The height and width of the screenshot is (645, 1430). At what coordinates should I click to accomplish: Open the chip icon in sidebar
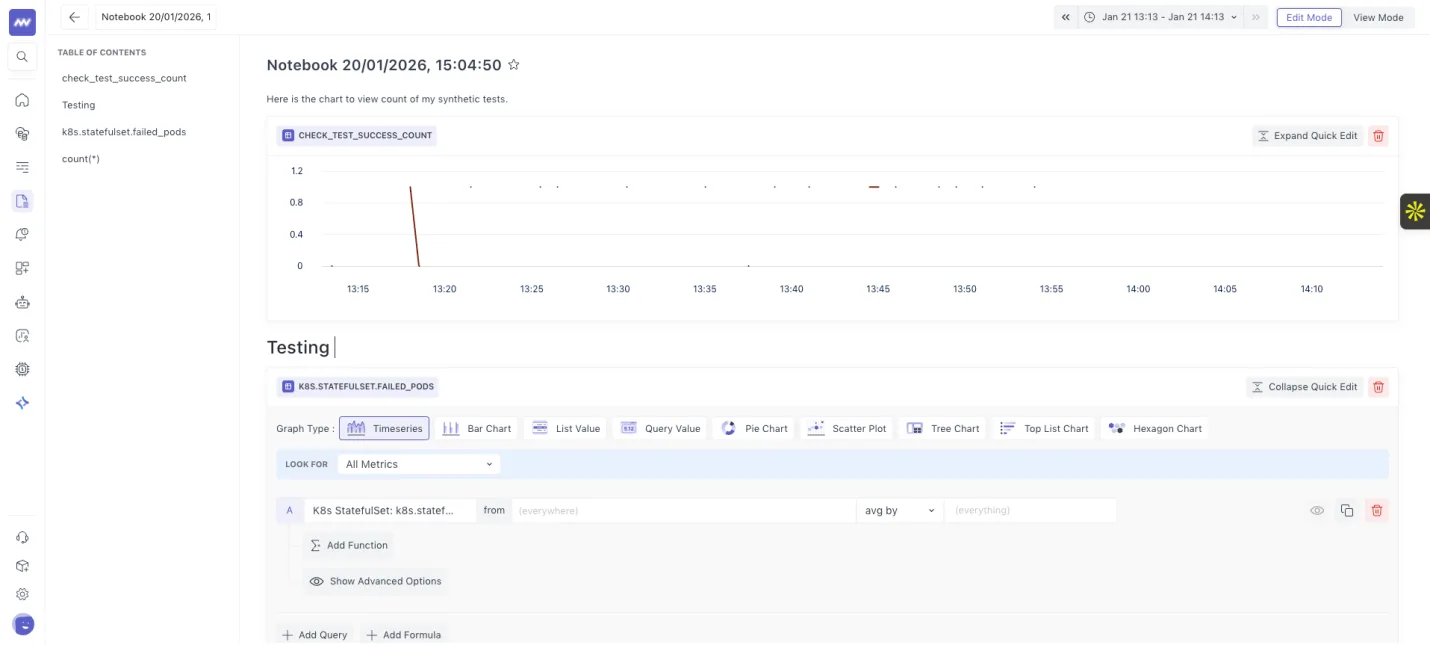click(22, 369)
